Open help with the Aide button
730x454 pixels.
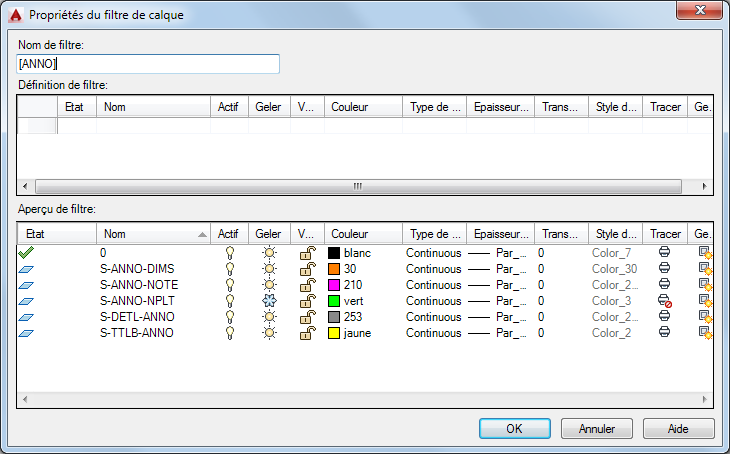tap(678, 428)
